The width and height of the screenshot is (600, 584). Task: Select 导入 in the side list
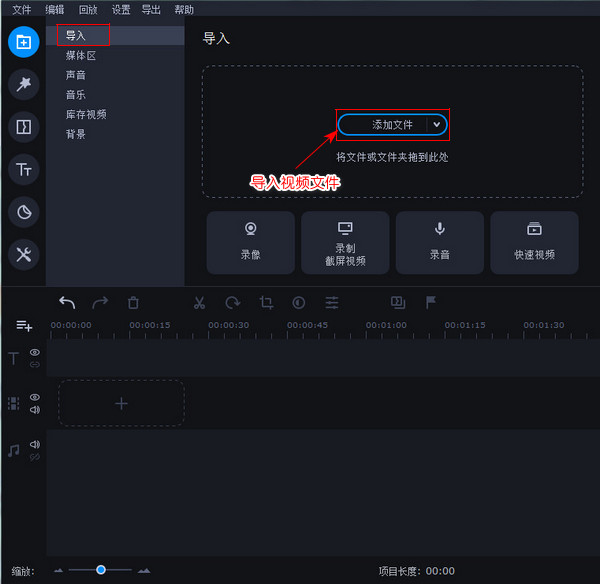pos(115,36)
